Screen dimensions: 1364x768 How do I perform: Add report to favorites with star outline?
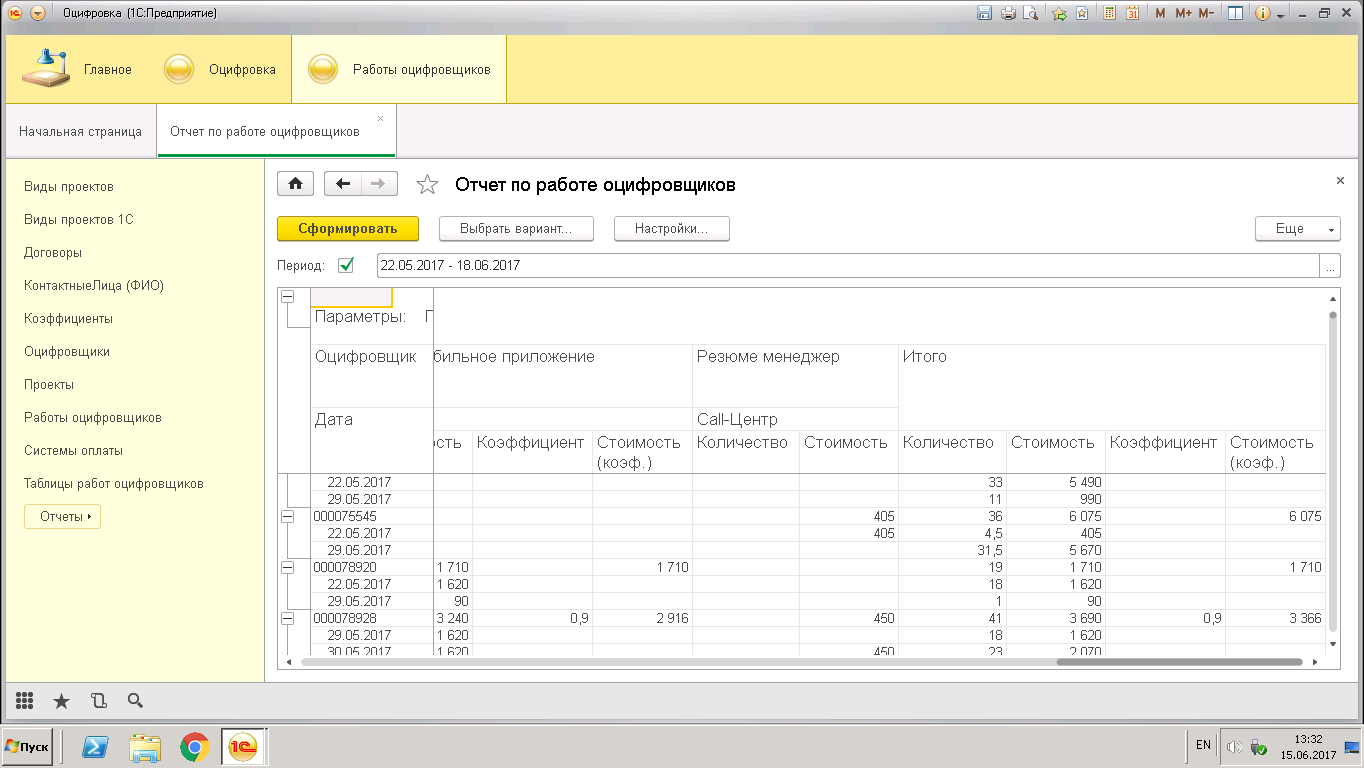(x=427, y=185)
